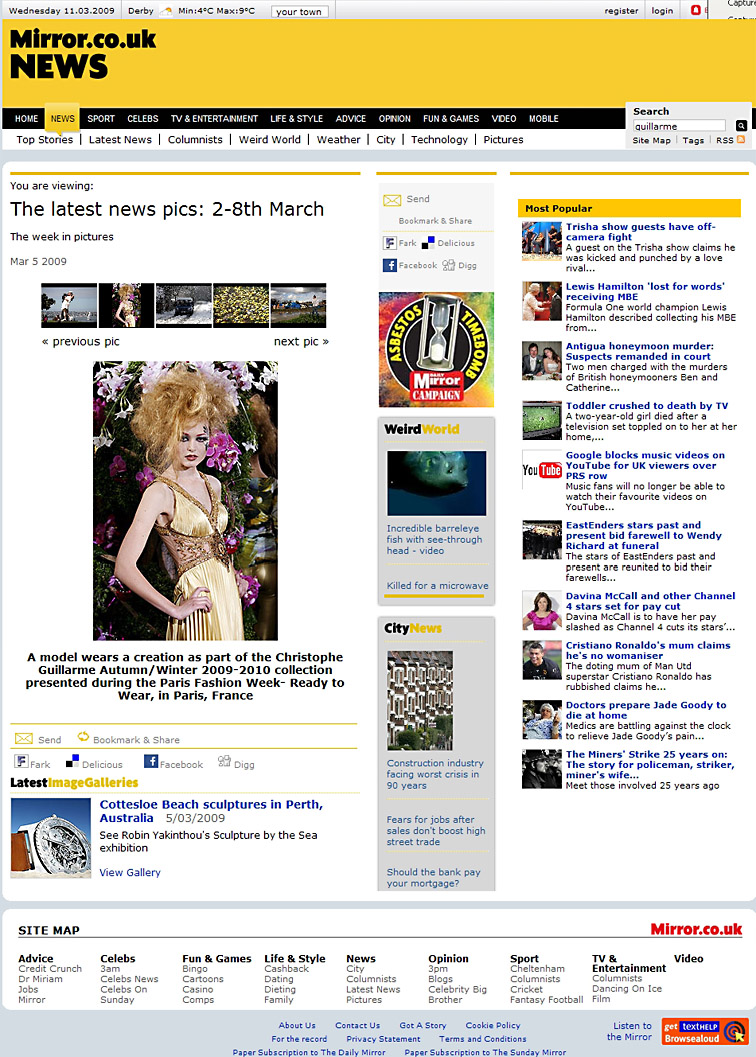
Task: Click the Fark icon in the top share box
Action: pos(390,243)
